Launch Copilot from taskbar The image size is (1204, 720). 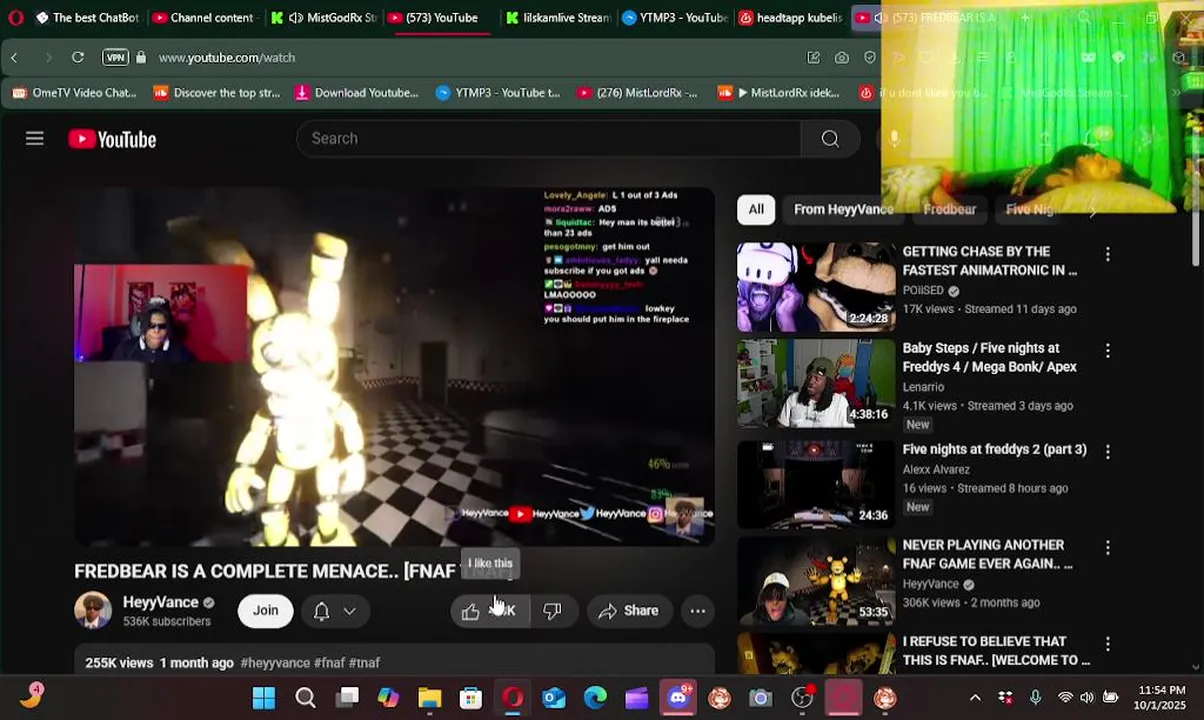pyautogui.click(x=388, y=698)
